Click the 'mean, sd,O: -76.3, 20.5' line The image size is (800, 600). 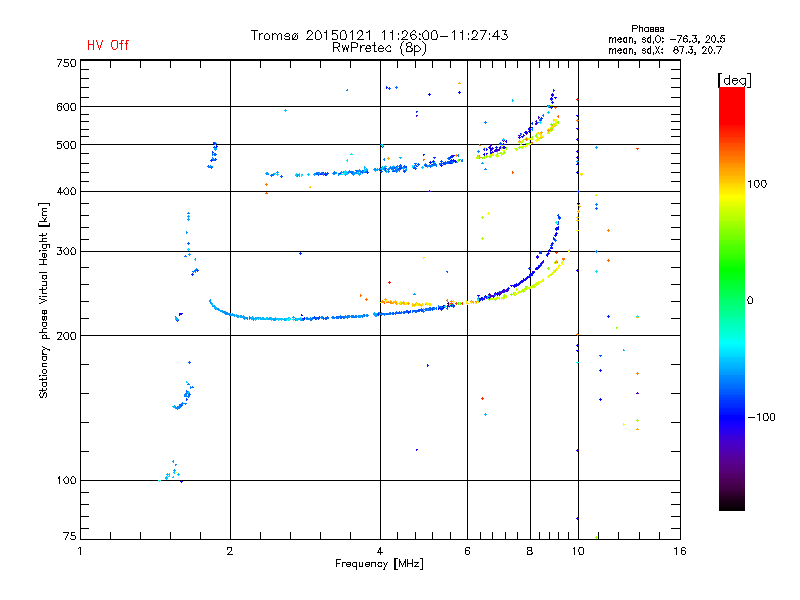(x=666, y=39)
